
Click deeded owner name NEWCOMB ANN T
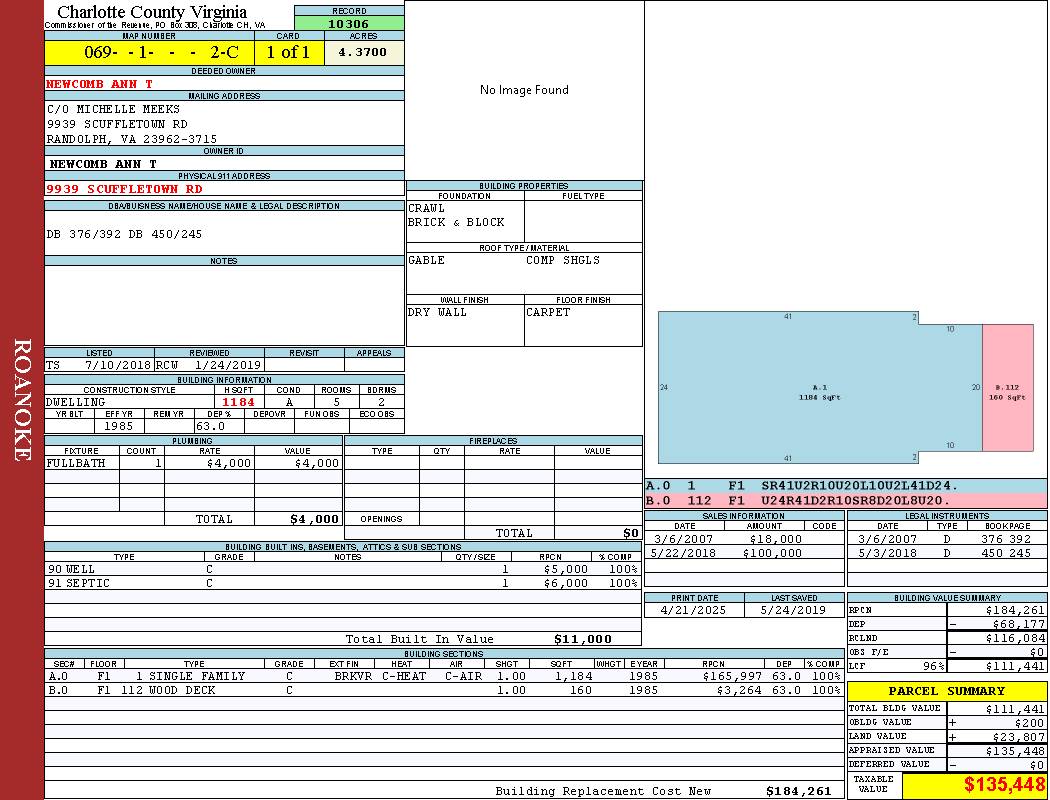point(100,84)
